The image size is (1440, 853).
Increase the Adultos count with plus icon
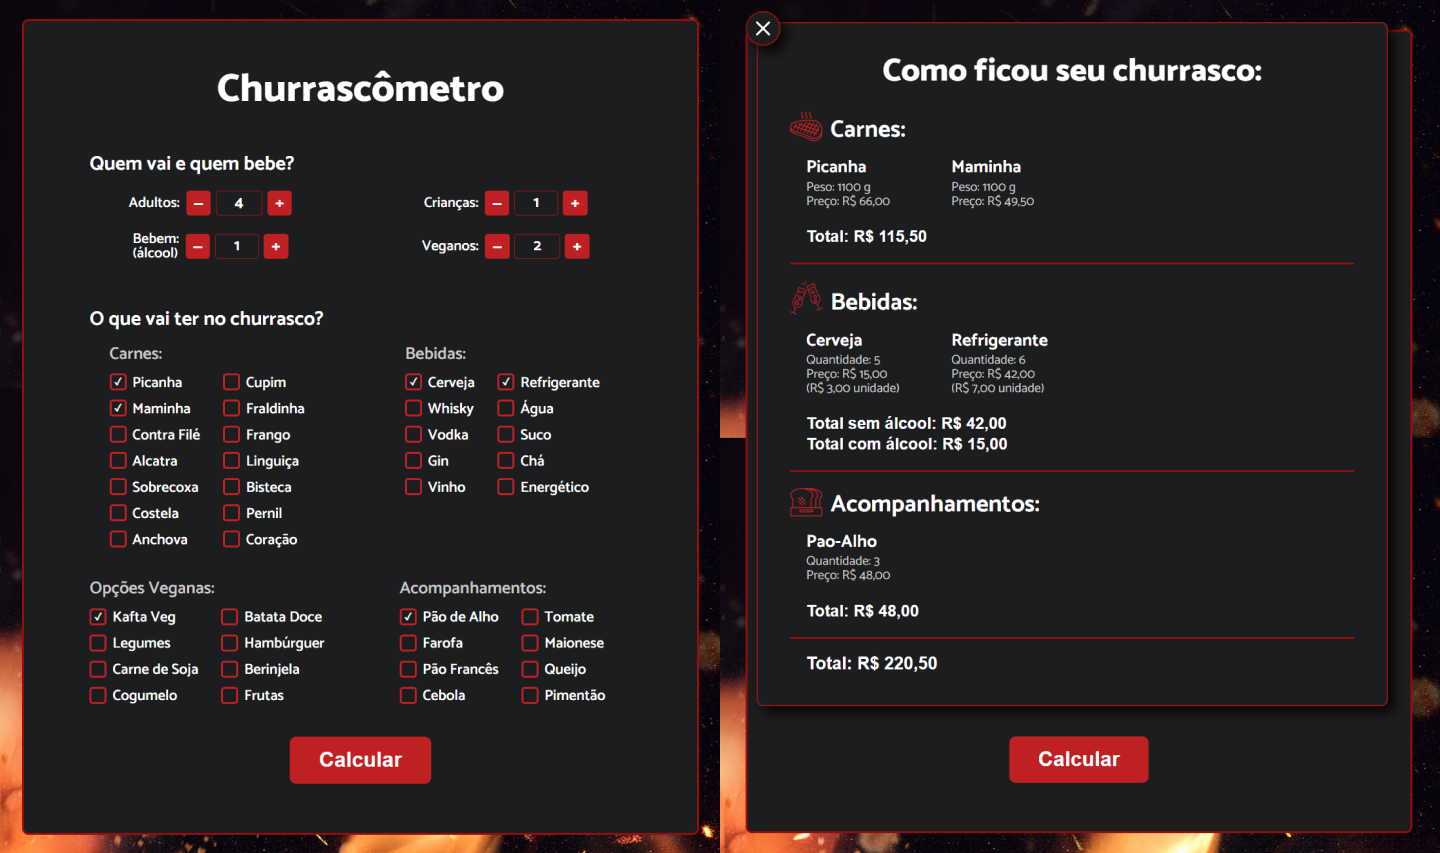[x=279, y=202]
